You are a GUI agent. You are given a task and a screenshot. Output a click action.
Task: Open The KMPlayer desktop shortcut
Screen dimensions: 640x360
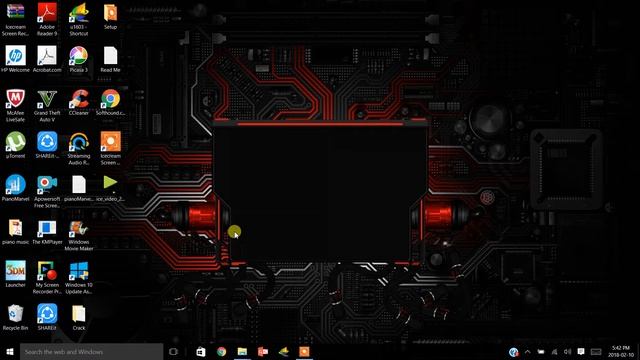point(47,231)
